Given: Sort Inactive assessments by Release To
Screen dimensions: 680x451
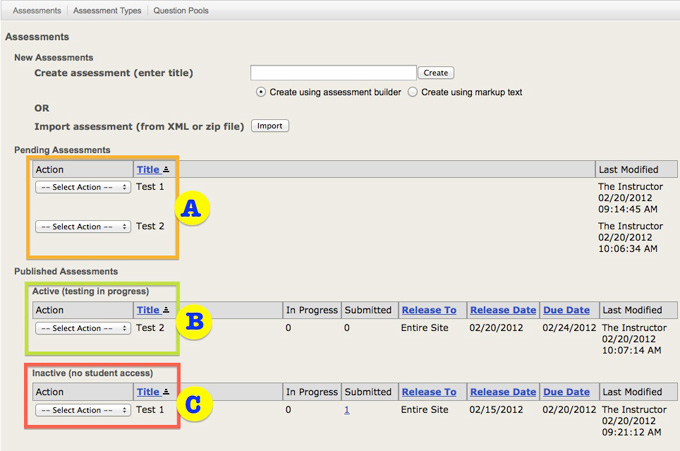Looking at the screenshot, I should [429, 392].
